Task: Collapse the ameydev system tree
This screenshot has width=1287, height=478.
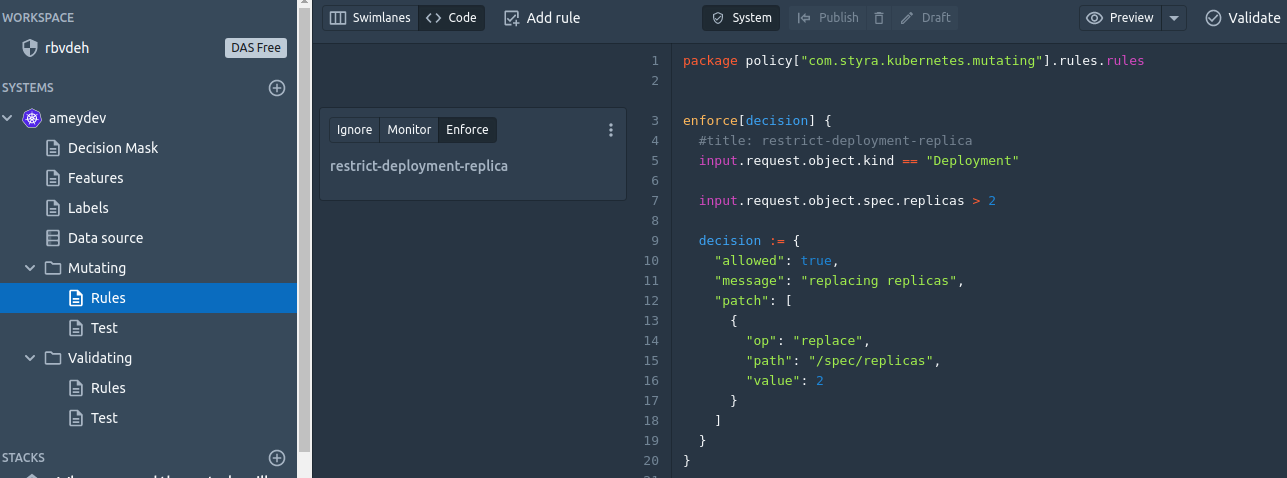Action: (8, 118)
